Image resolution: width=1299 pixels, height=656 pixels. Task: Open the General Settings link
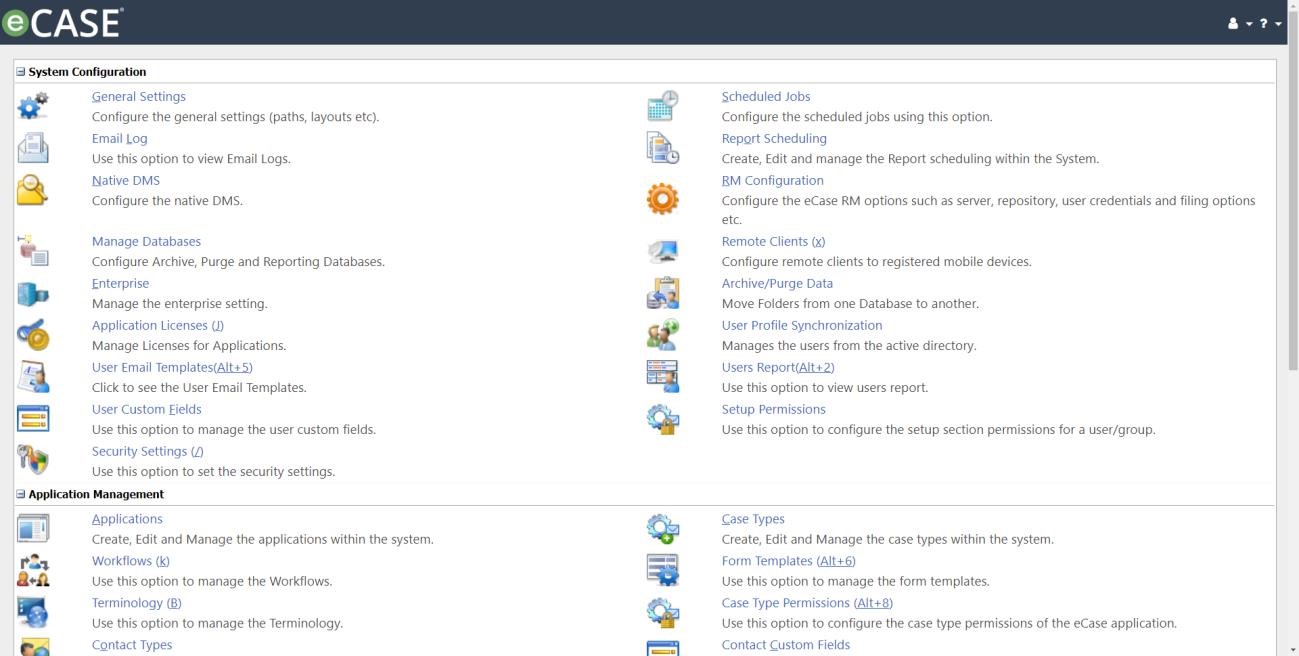click(139, 97)
